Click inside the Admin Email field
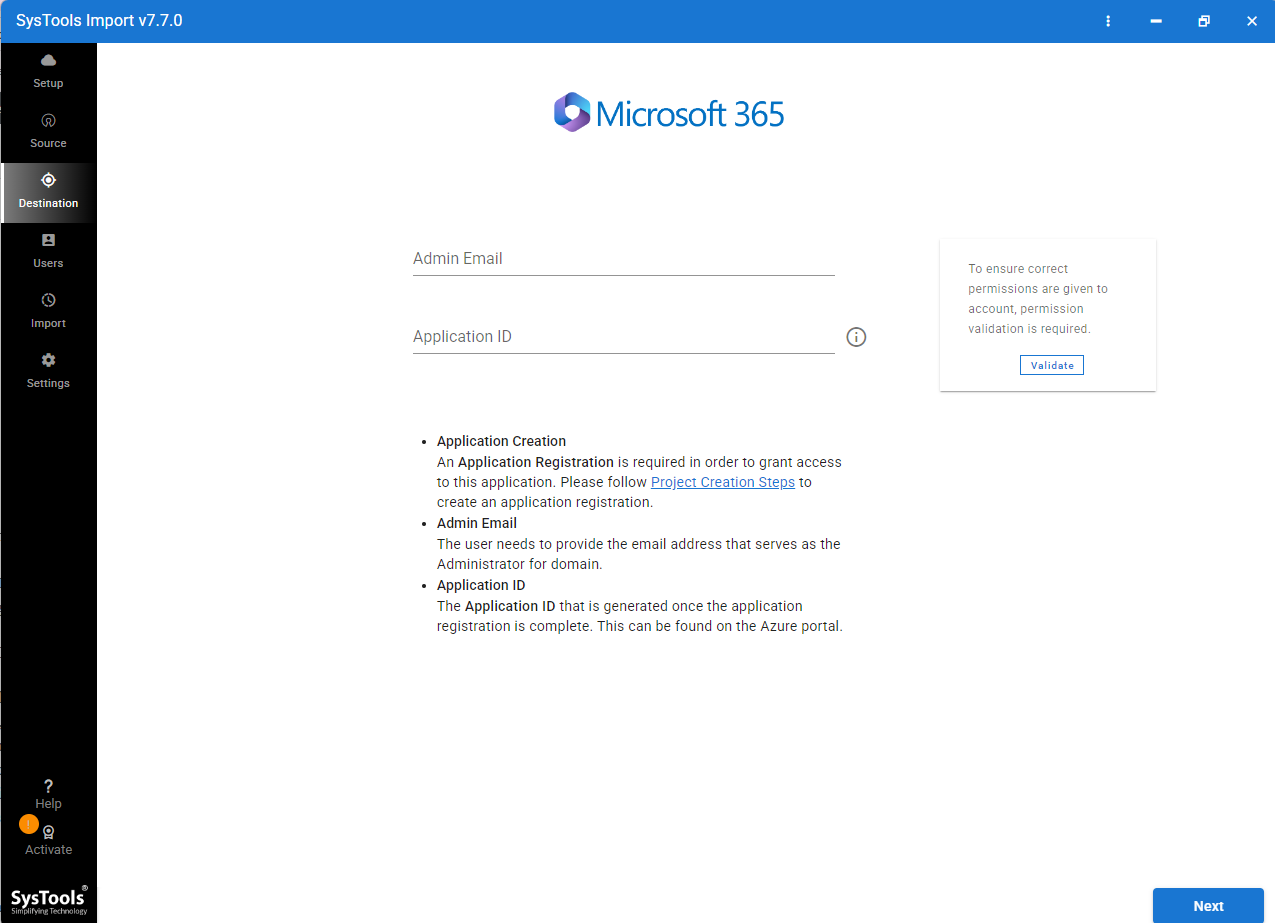 pyautogui.click(x=623, y=258)
